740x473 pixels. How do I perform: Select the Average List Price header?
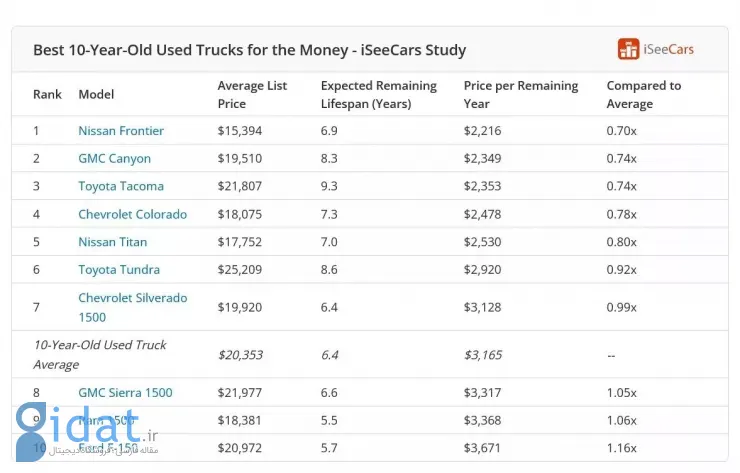(252, 94)
